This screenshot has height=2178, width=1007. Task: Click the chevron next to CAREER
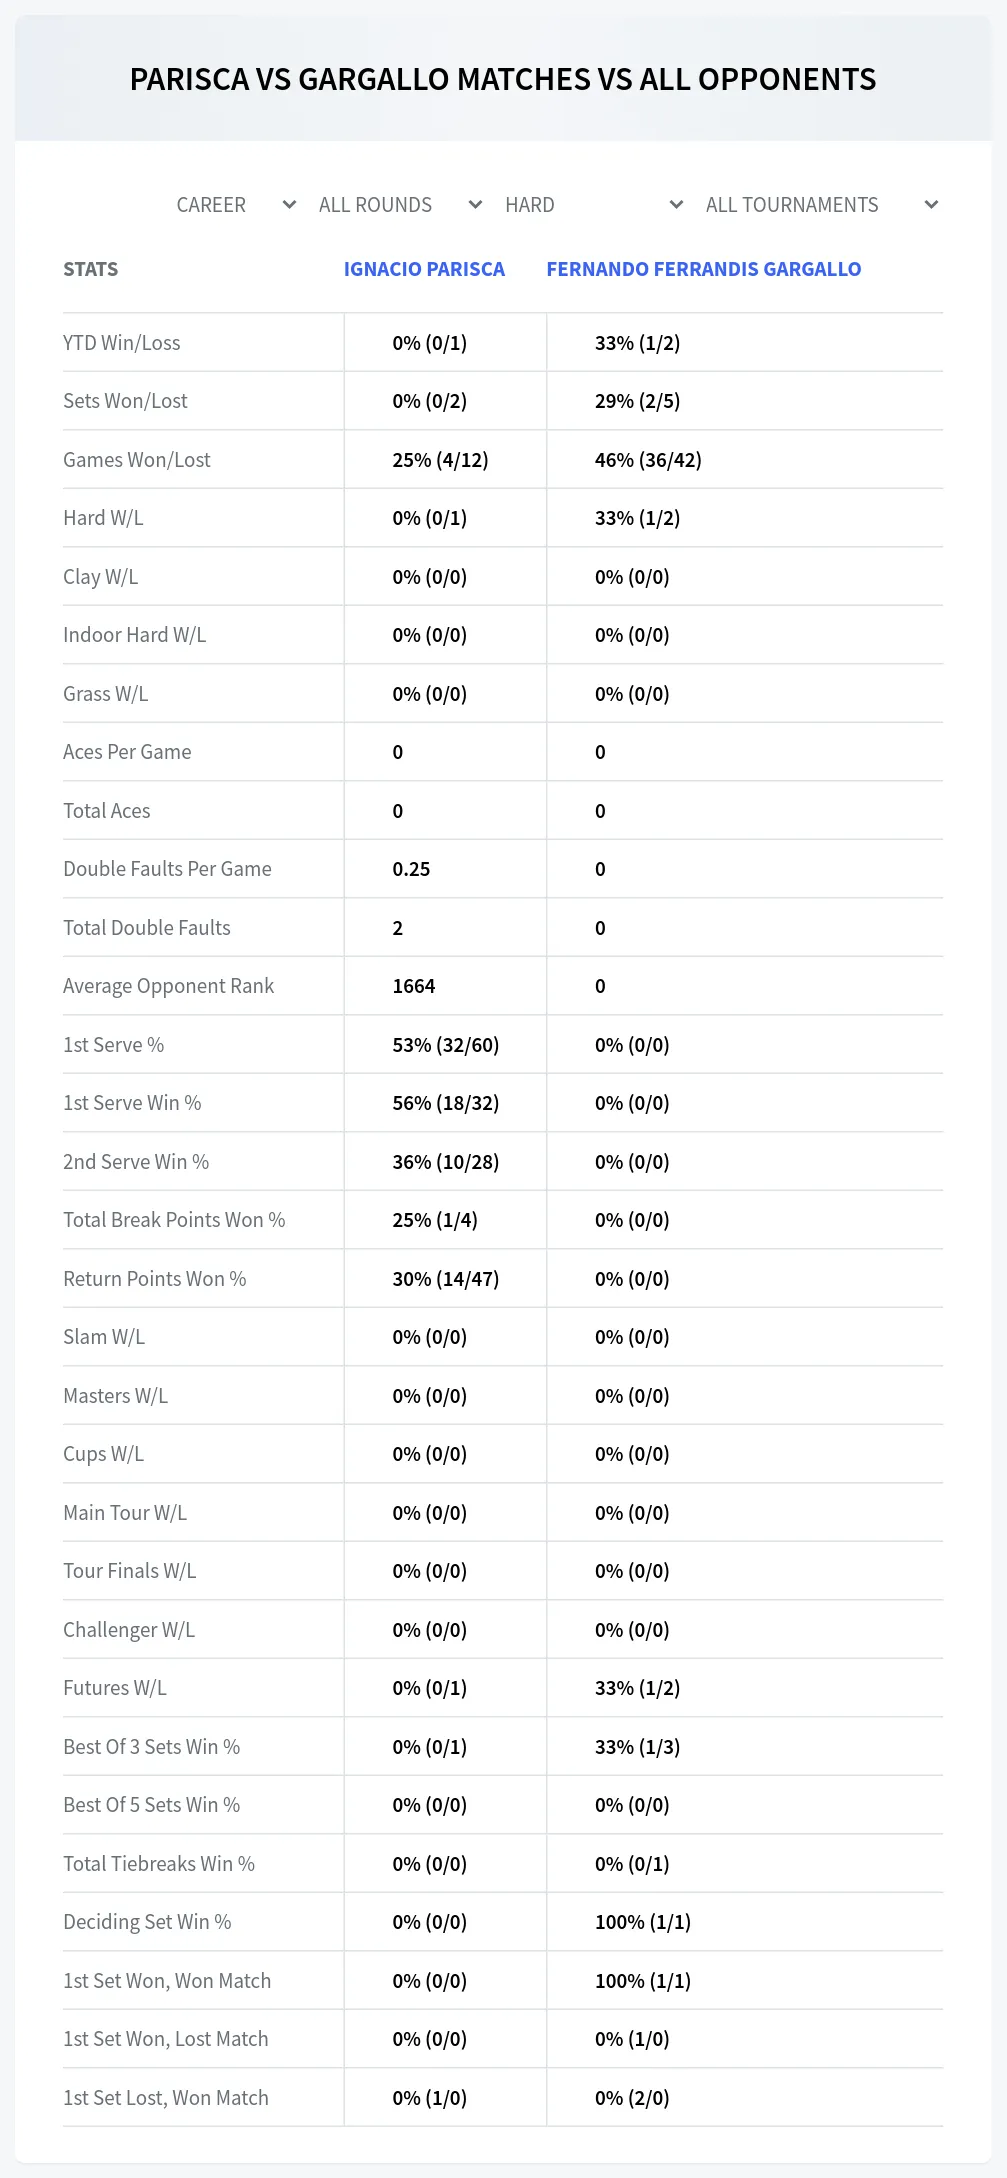tap(289, 205)
